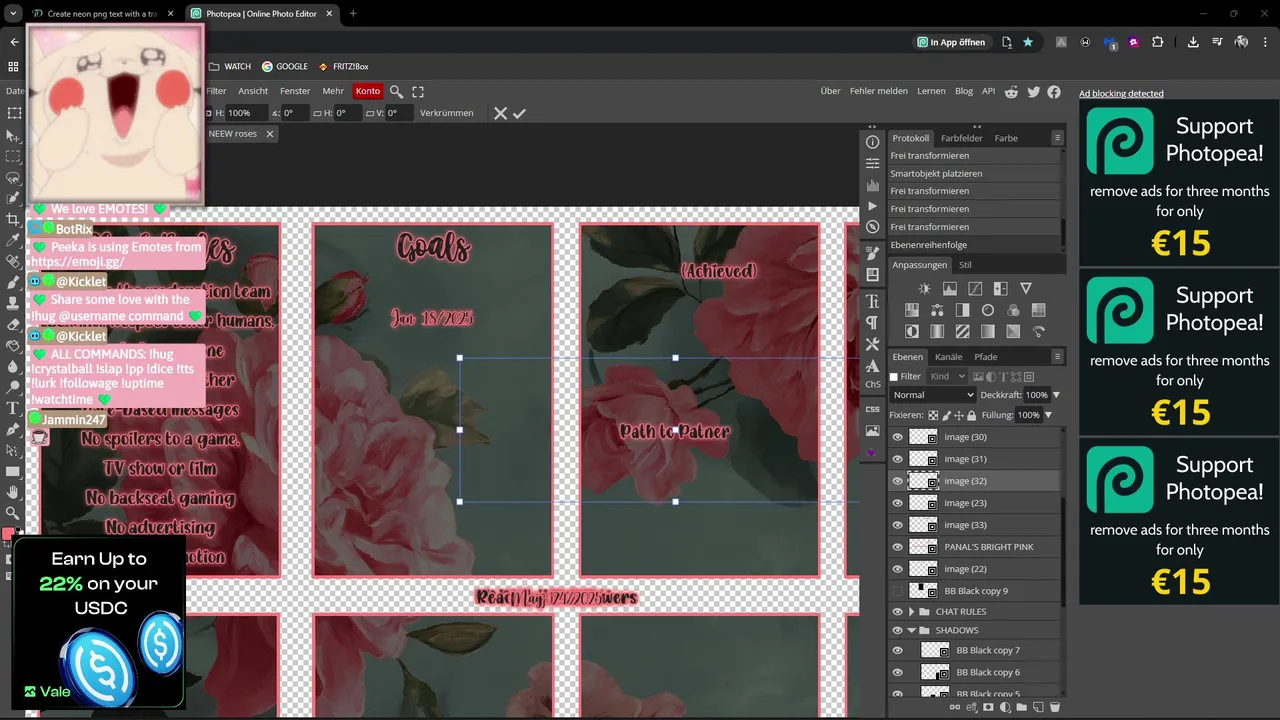Open the Normal blend mode dropdown

pos(931,395)
